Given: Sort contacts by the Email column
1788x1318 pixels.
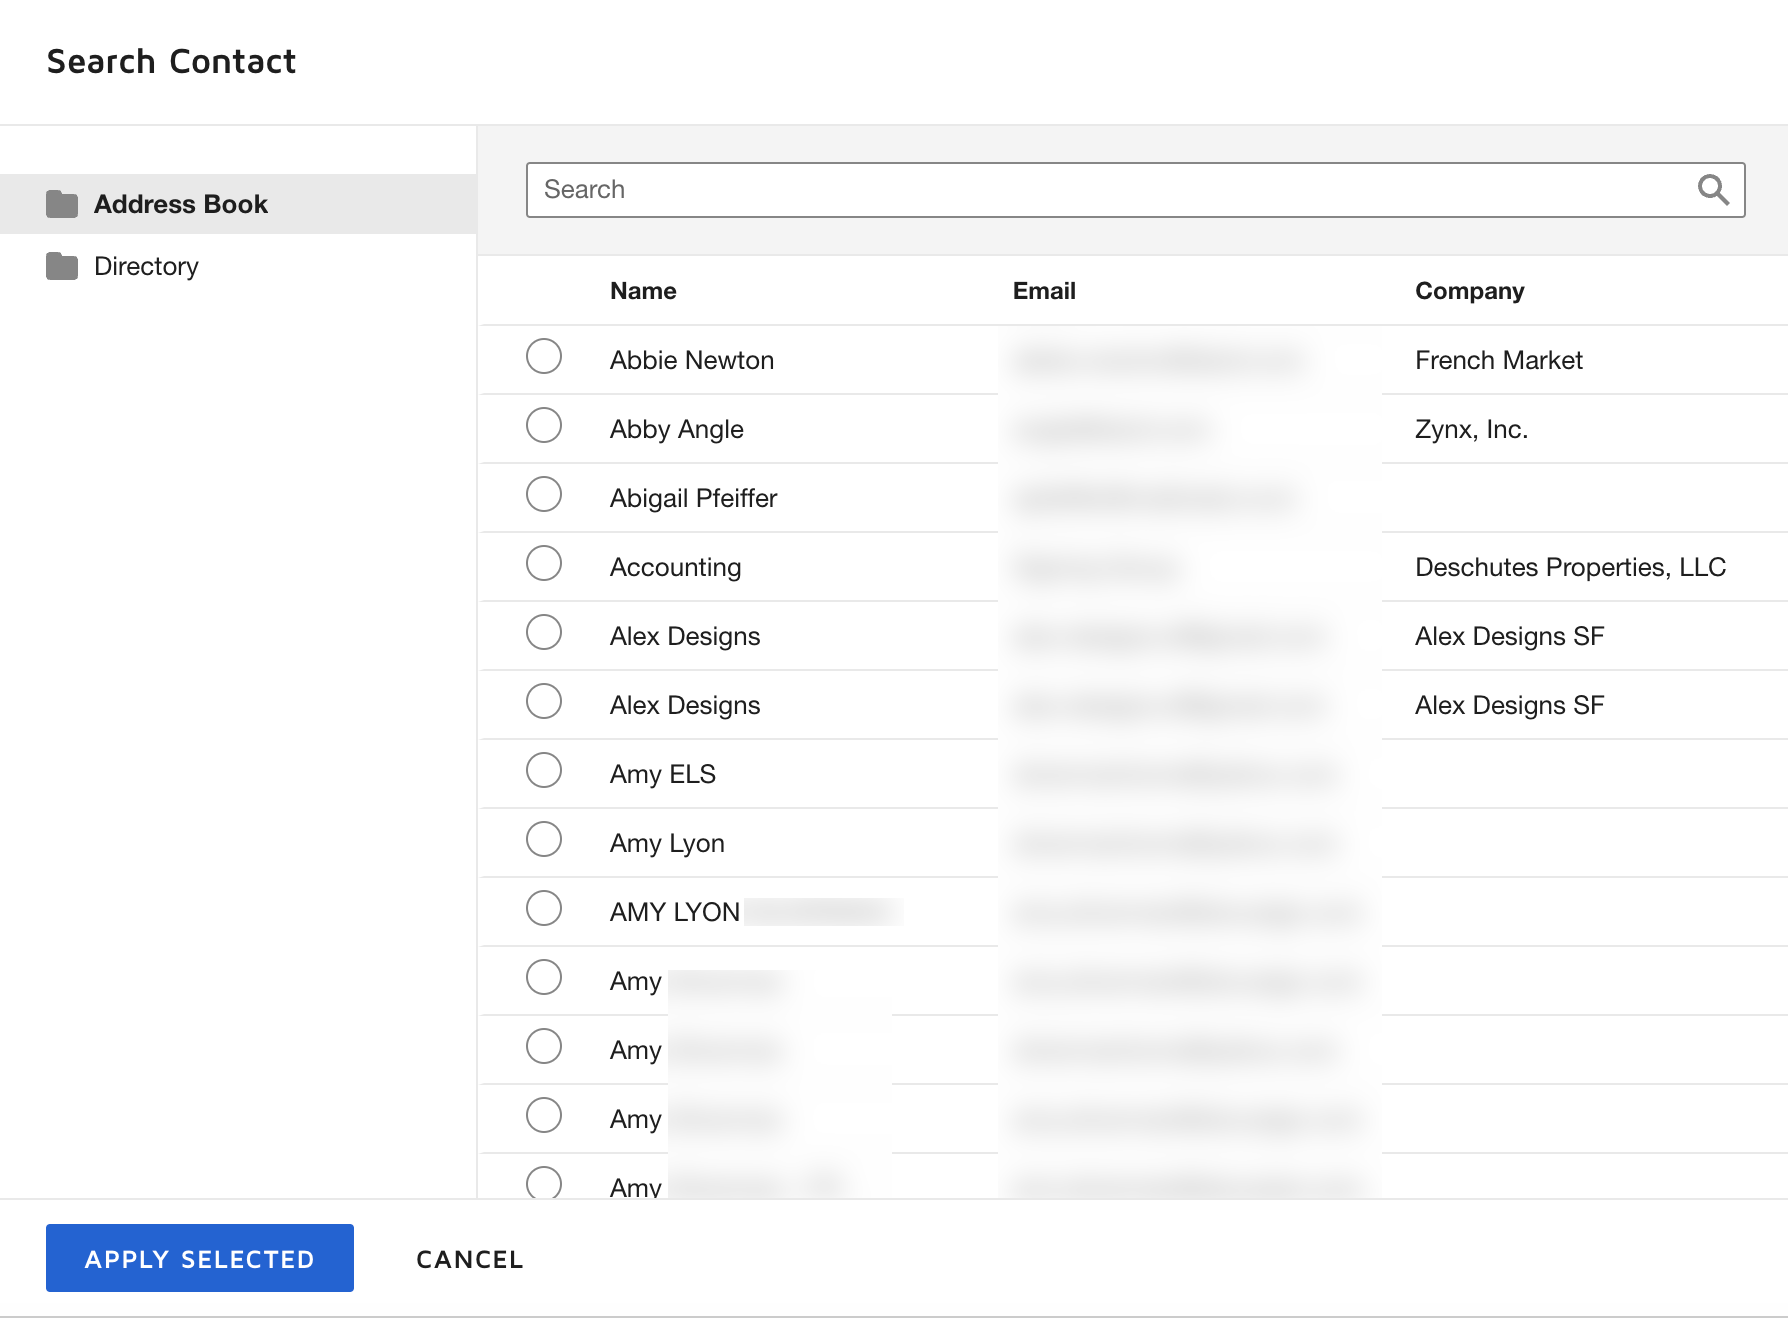Looking at the screenshot, I should click(1043, 290).
